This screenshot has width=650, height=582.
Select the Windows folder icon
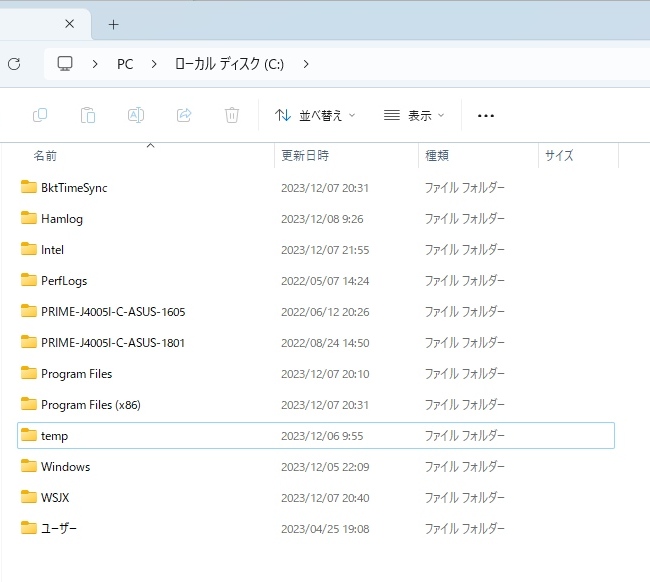pyautogui.click(x=29, y=466)
